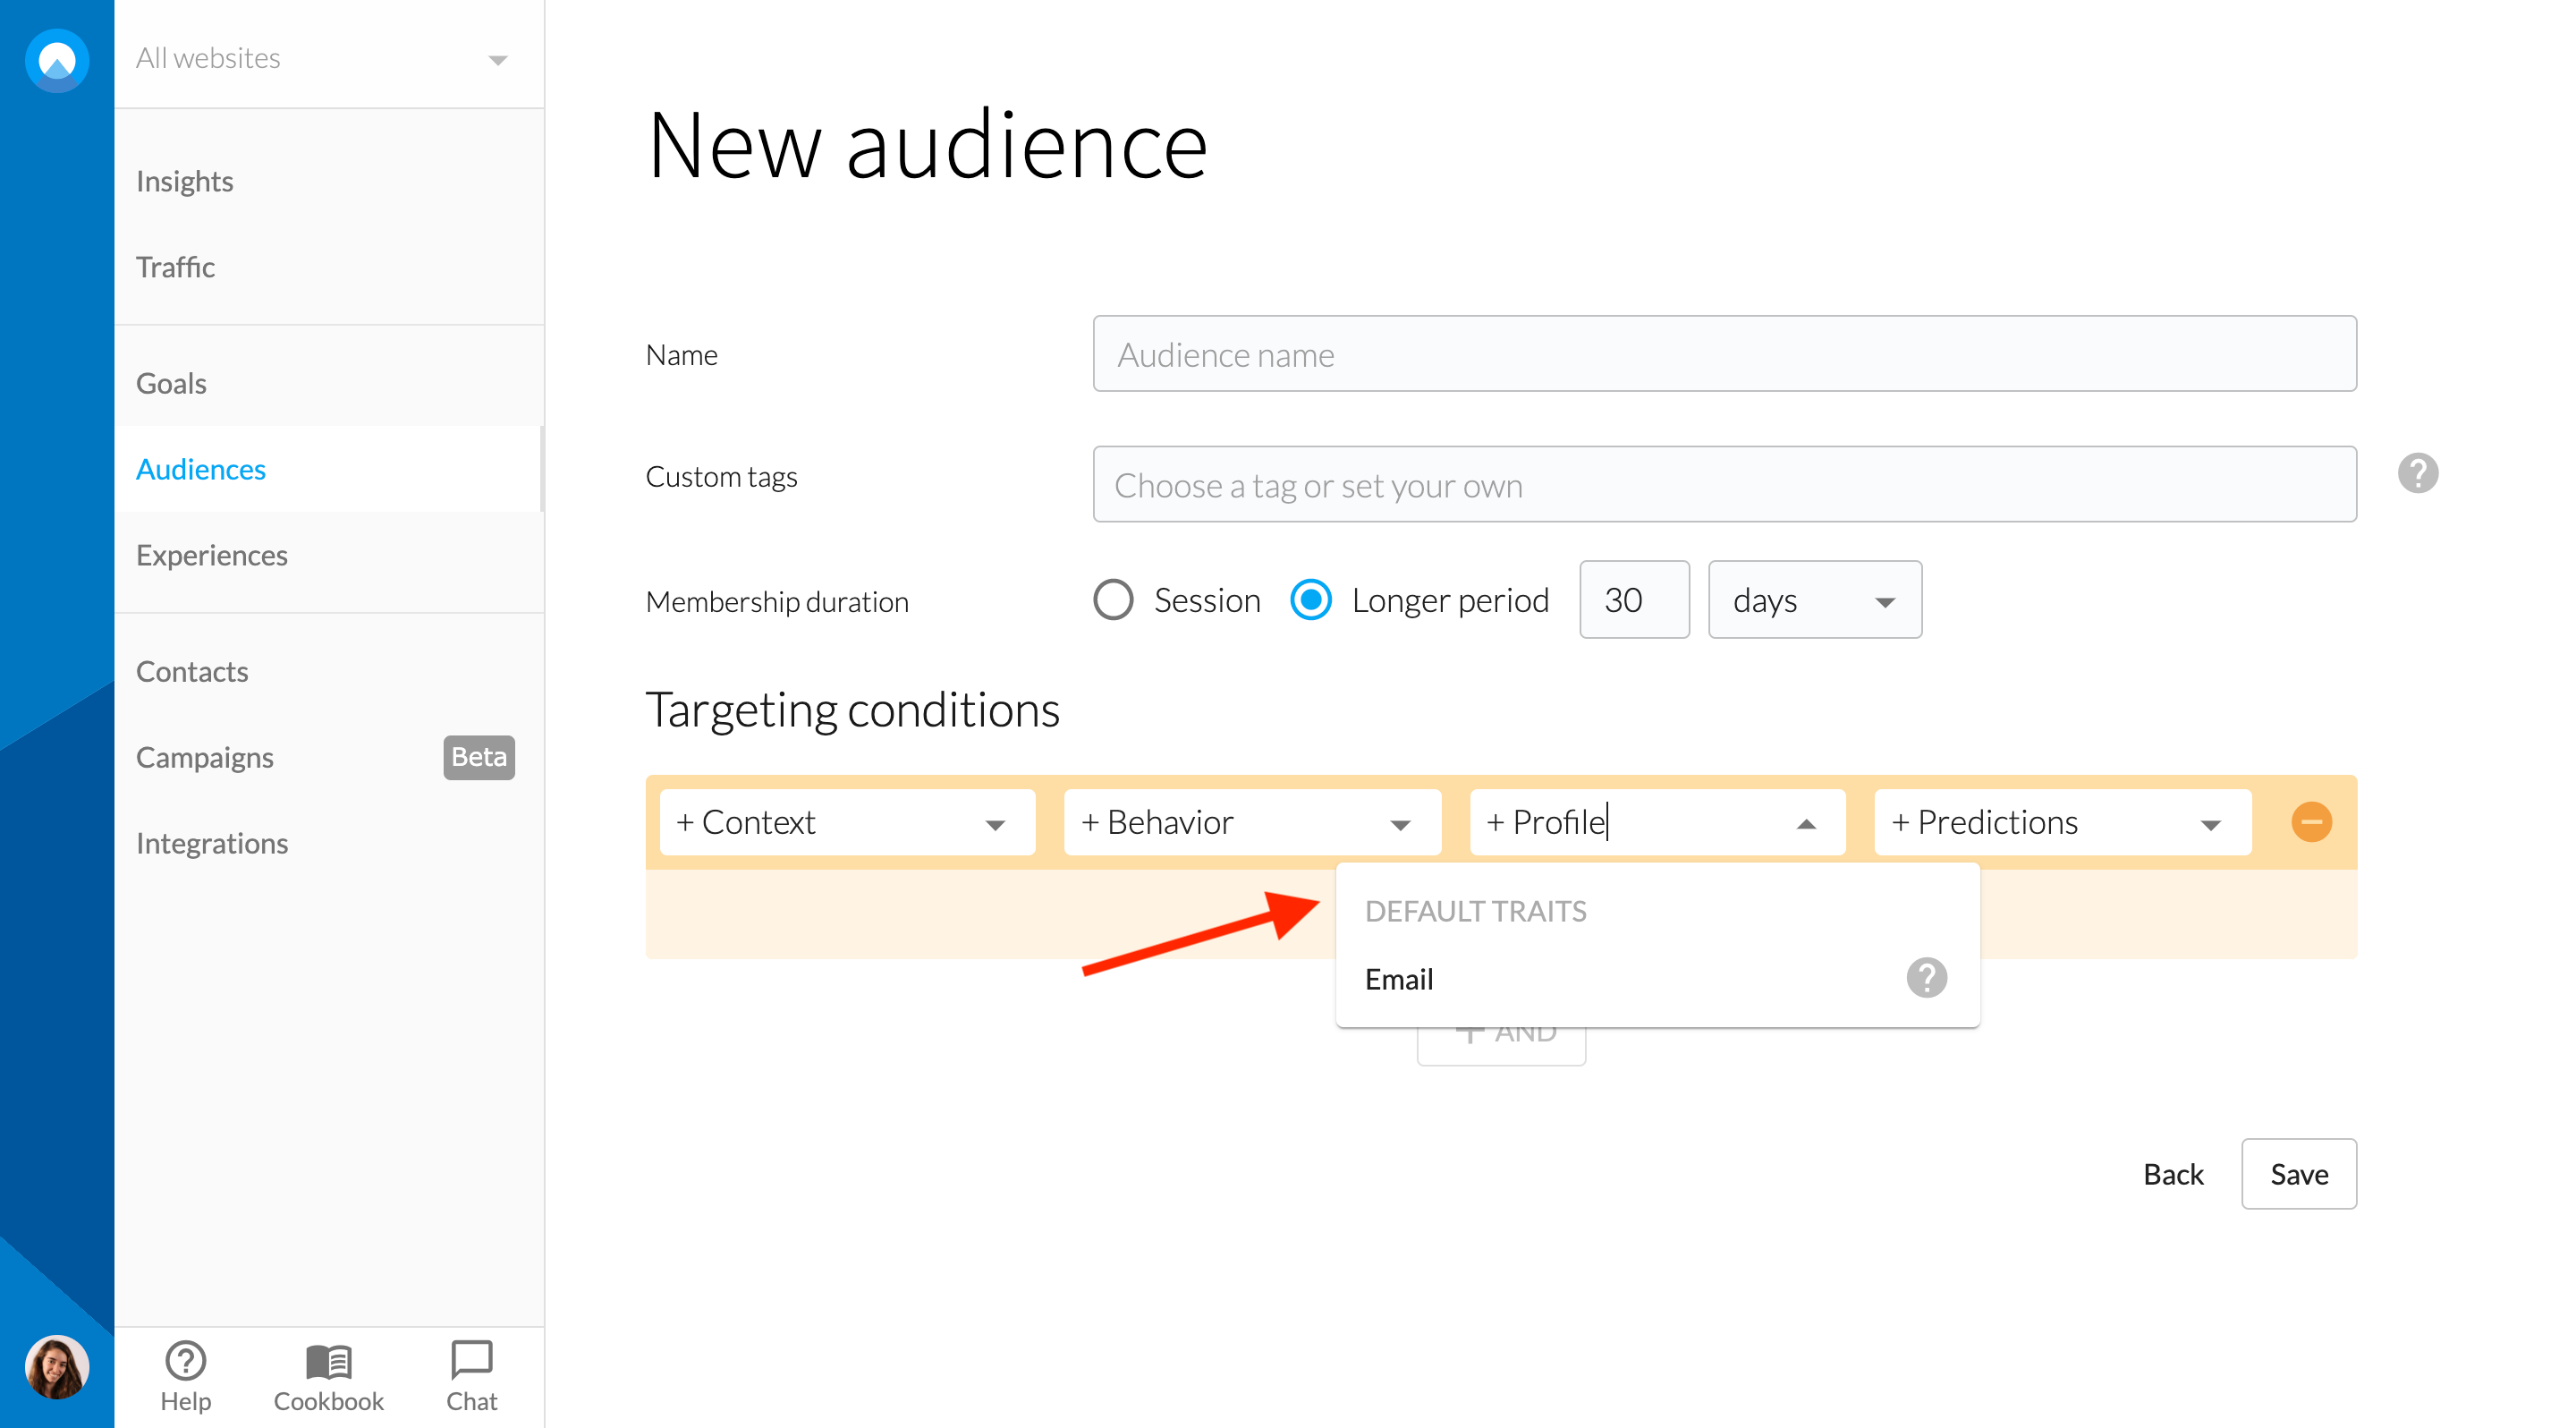This screenshot has width=2576, height=1428.
Task: Go to Experiences in sidebar
Action: [x=212, y=555]
